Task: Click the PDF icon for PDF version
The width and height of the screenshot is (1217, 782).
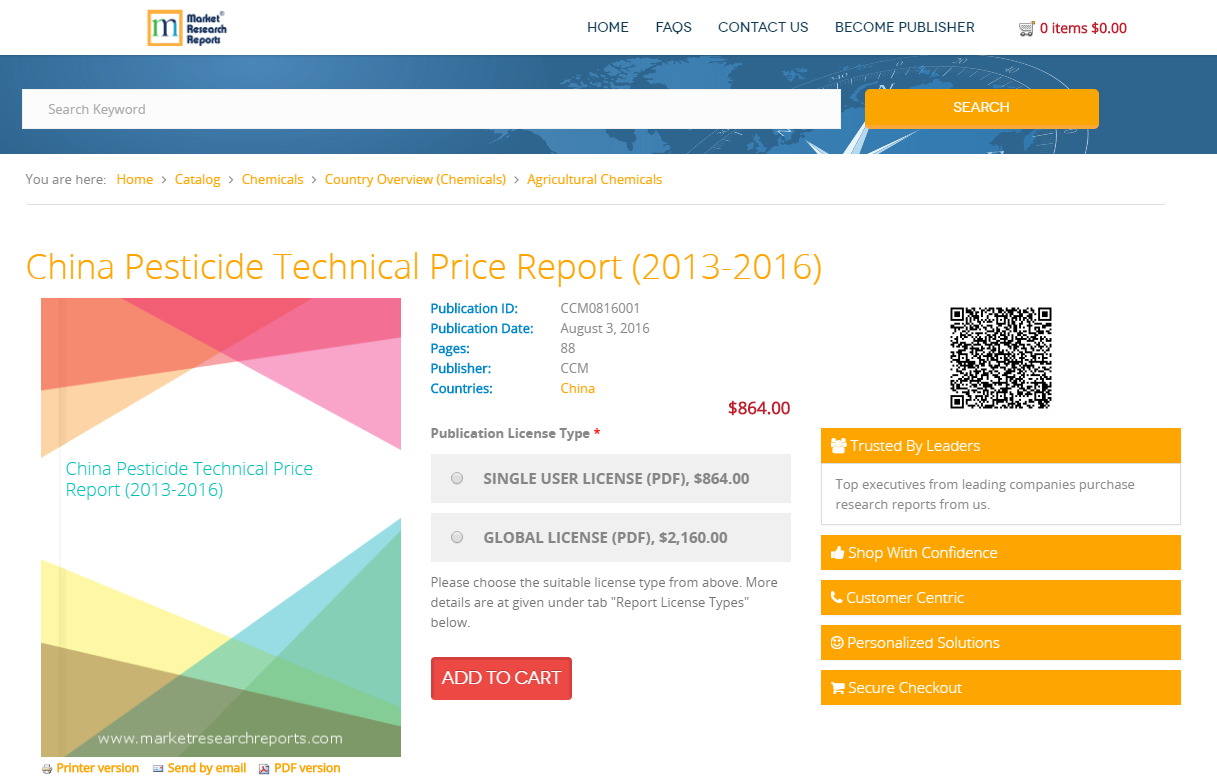Action: (264, 769)
